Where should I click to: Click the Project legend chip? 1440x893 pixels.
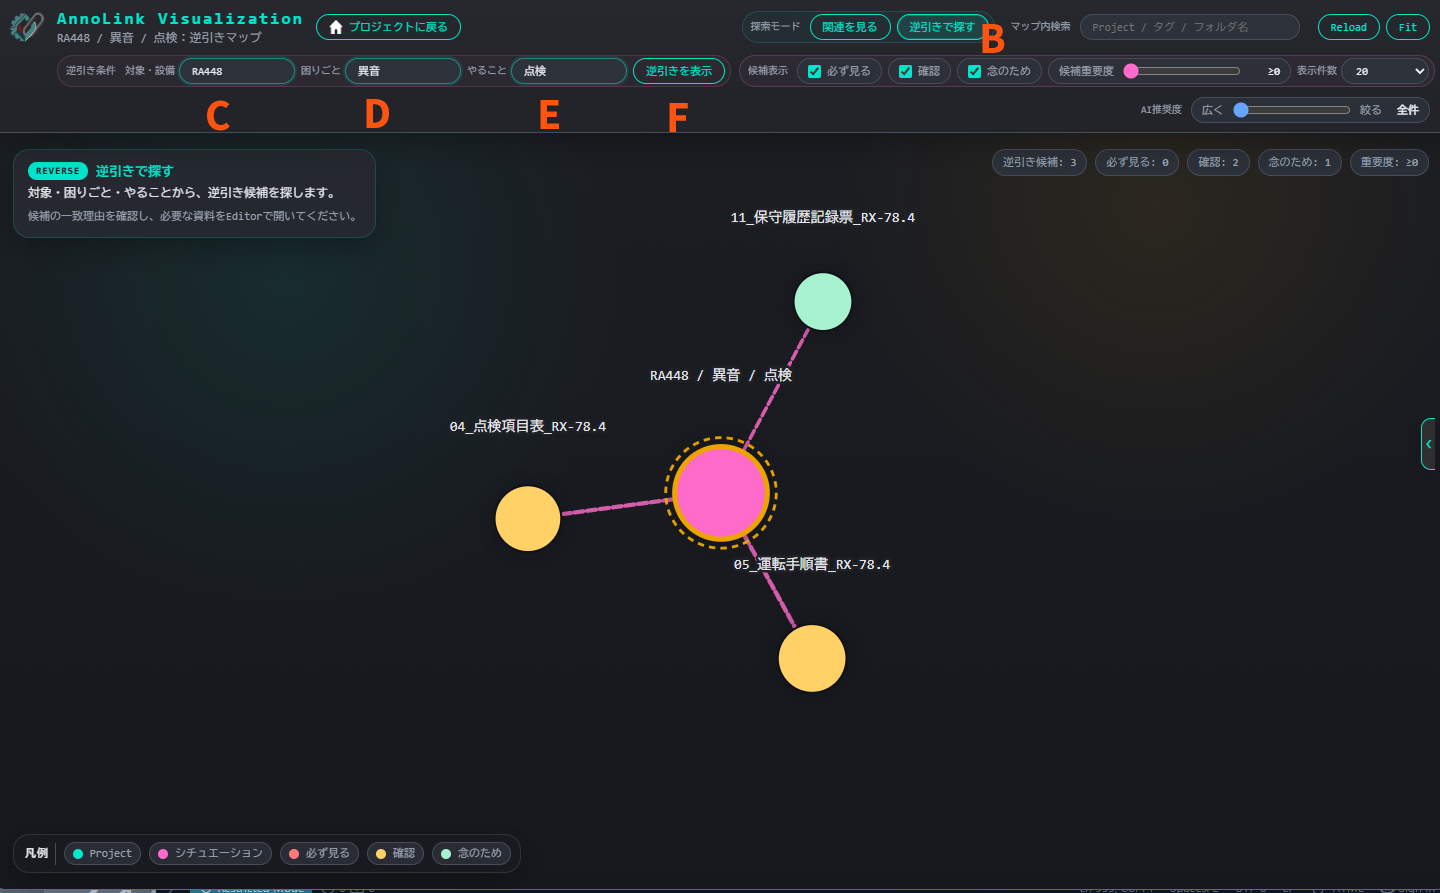(x=102, y=853)
